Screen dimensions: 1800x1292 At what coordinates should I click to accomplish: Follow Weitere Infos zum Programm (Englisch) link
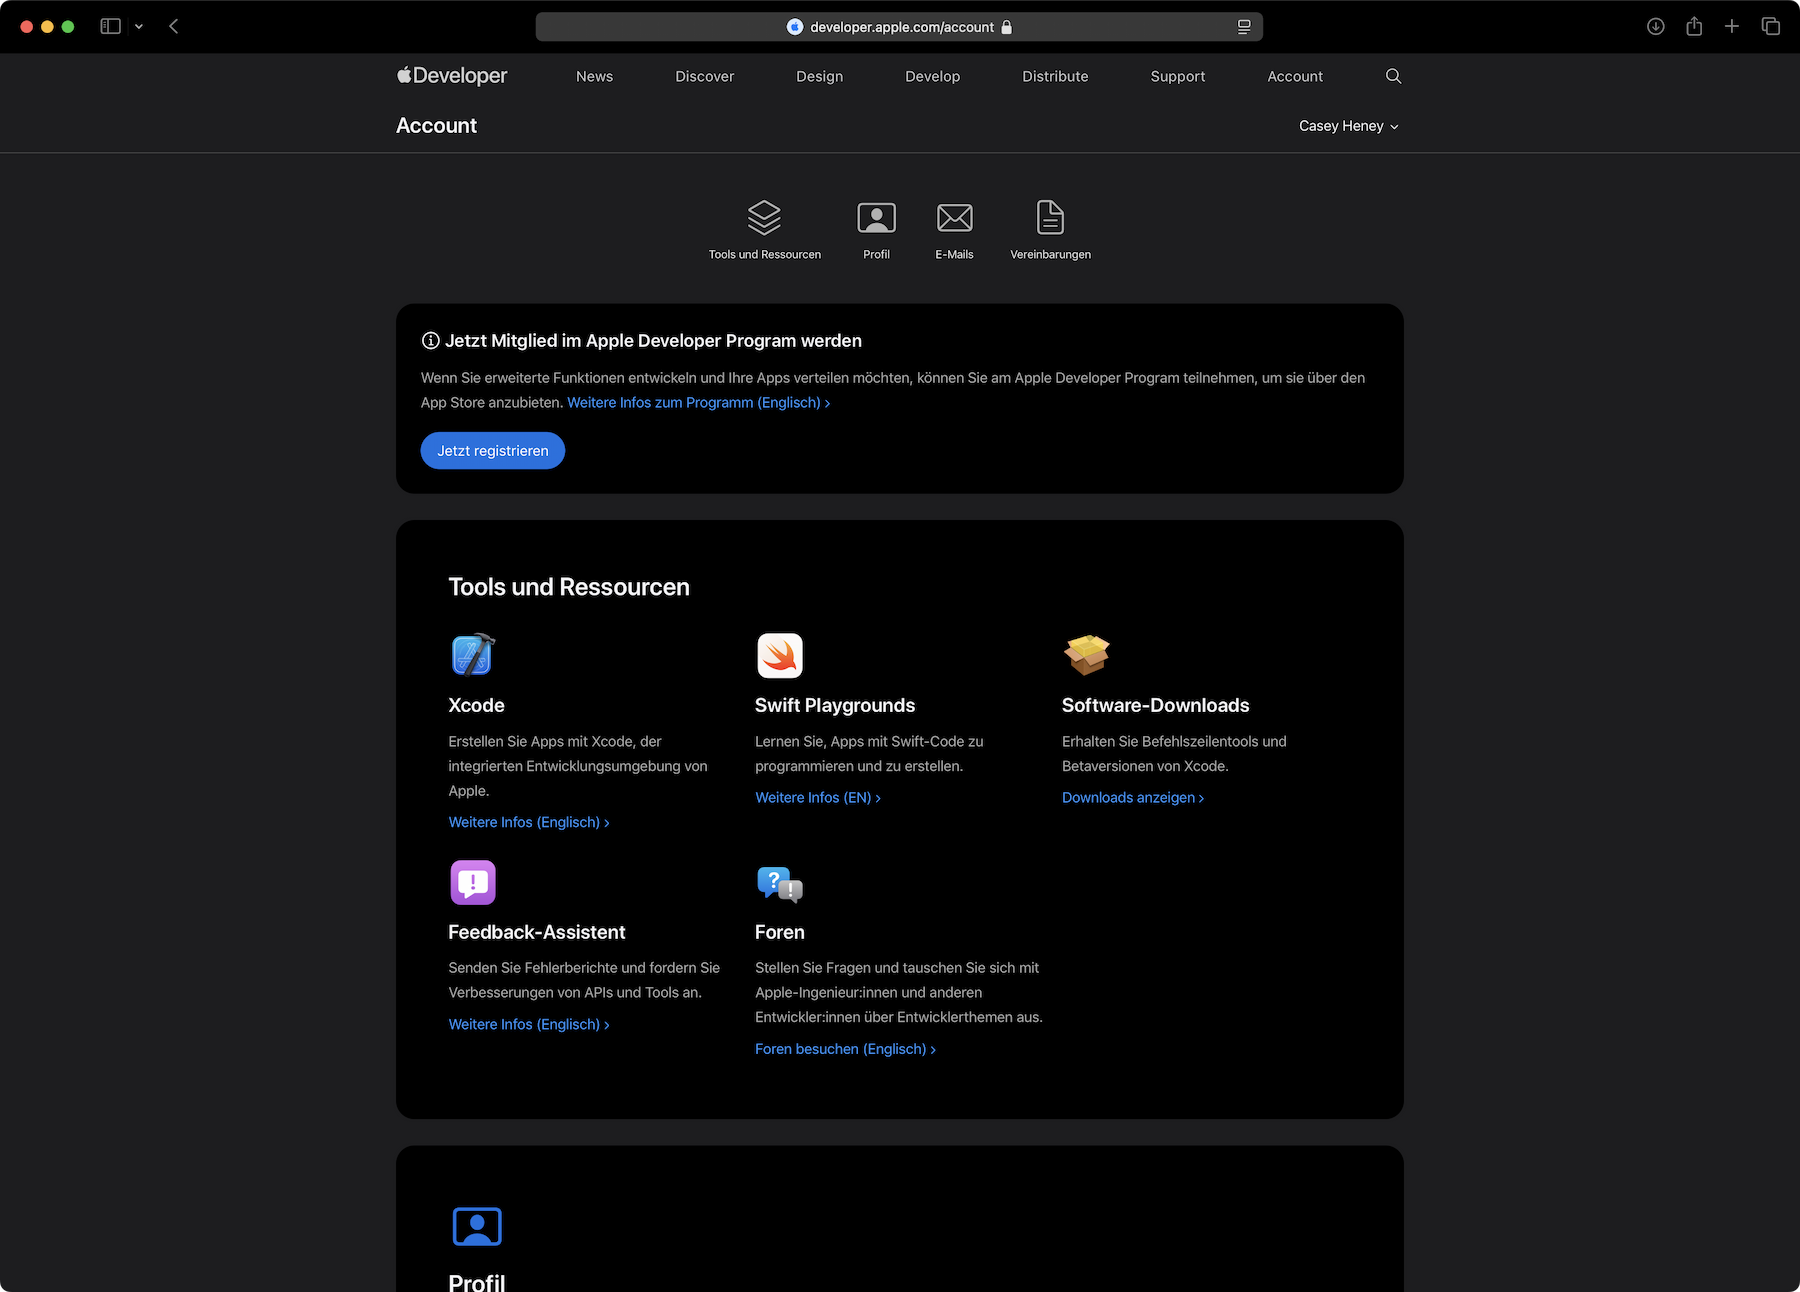pos(699,402)
